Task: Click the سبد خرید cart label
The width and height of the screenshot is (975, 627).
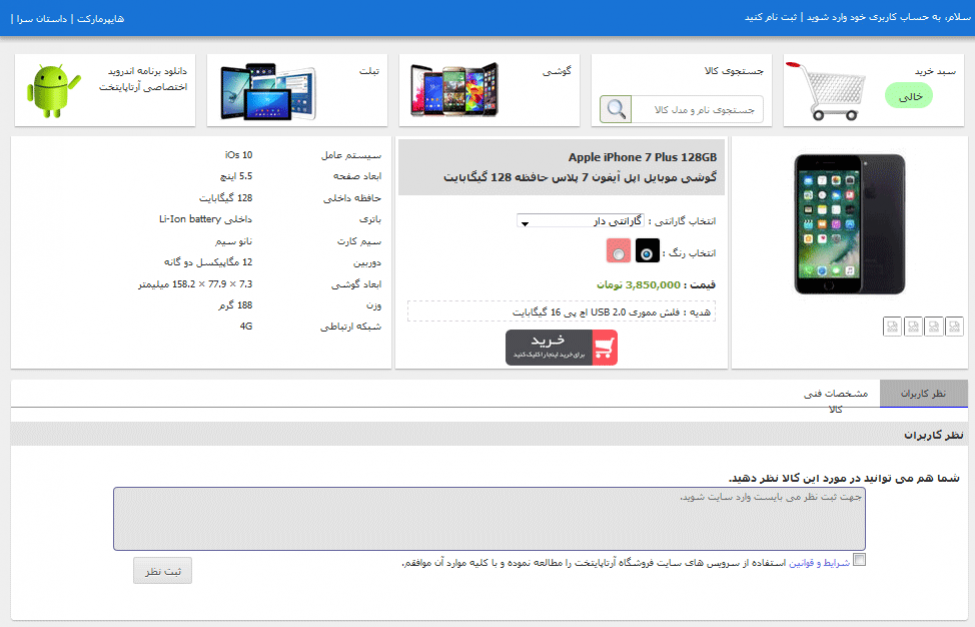Action: [x=935, y=72]
